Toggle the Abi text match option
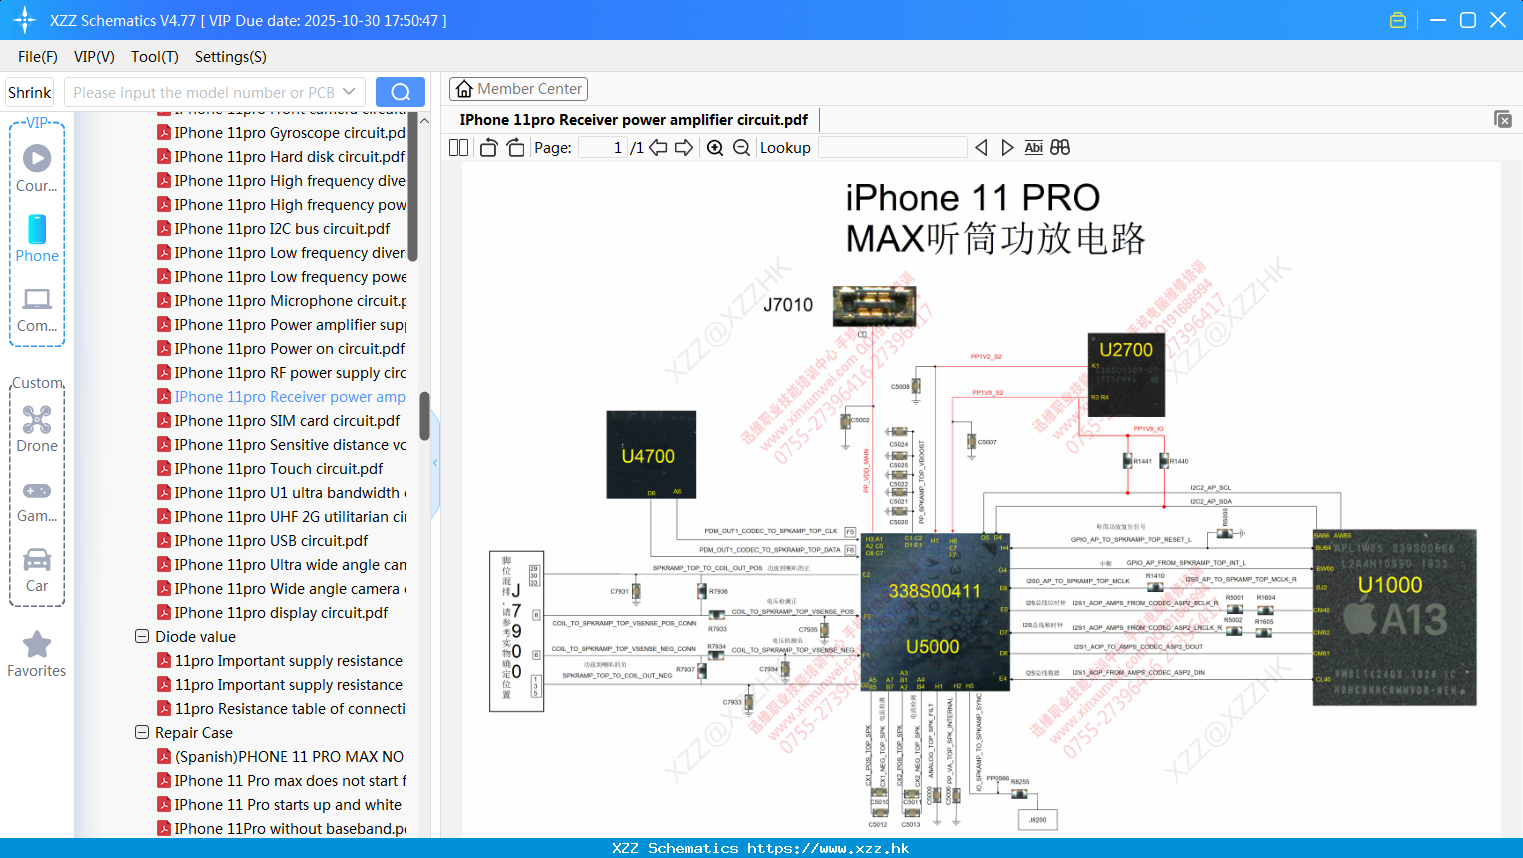Viewport: 1523px width, 858px height. coord(1034,148)
